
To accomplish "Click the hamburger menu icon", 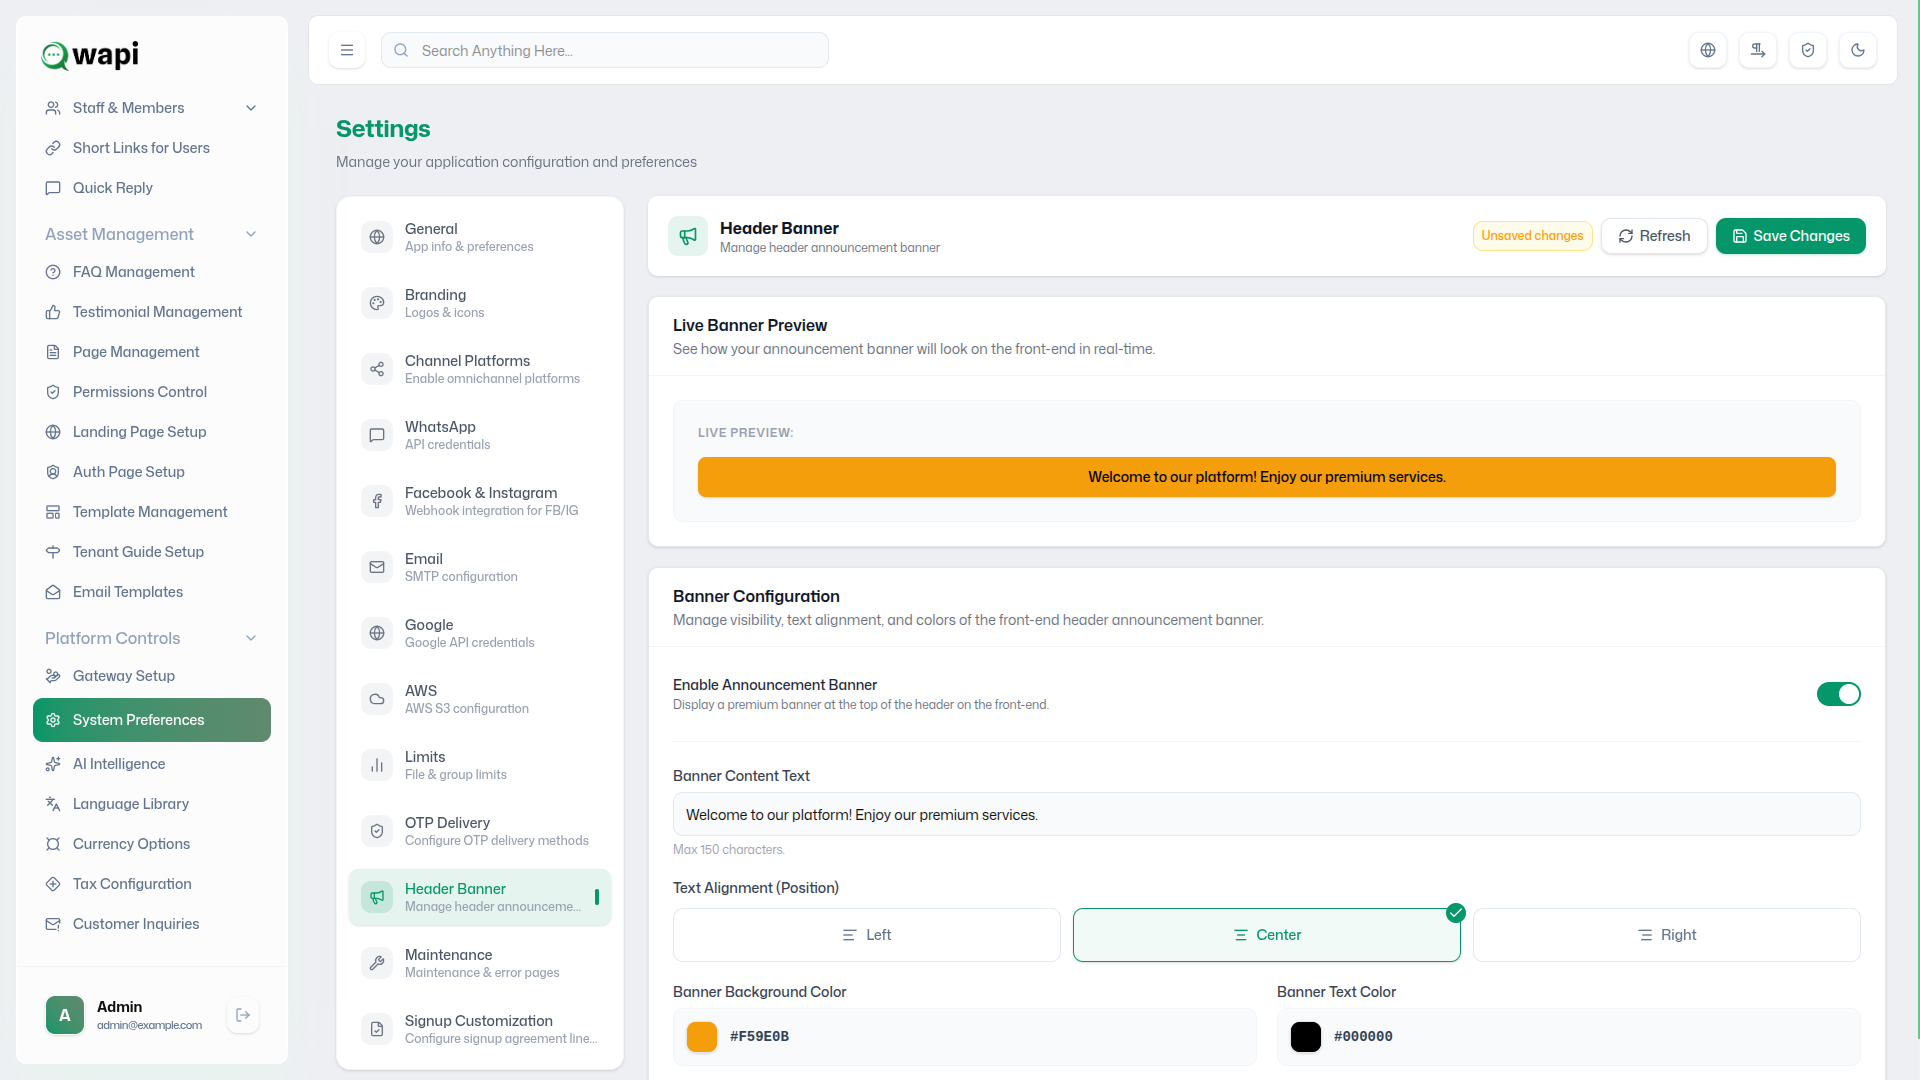I will 347,50.
